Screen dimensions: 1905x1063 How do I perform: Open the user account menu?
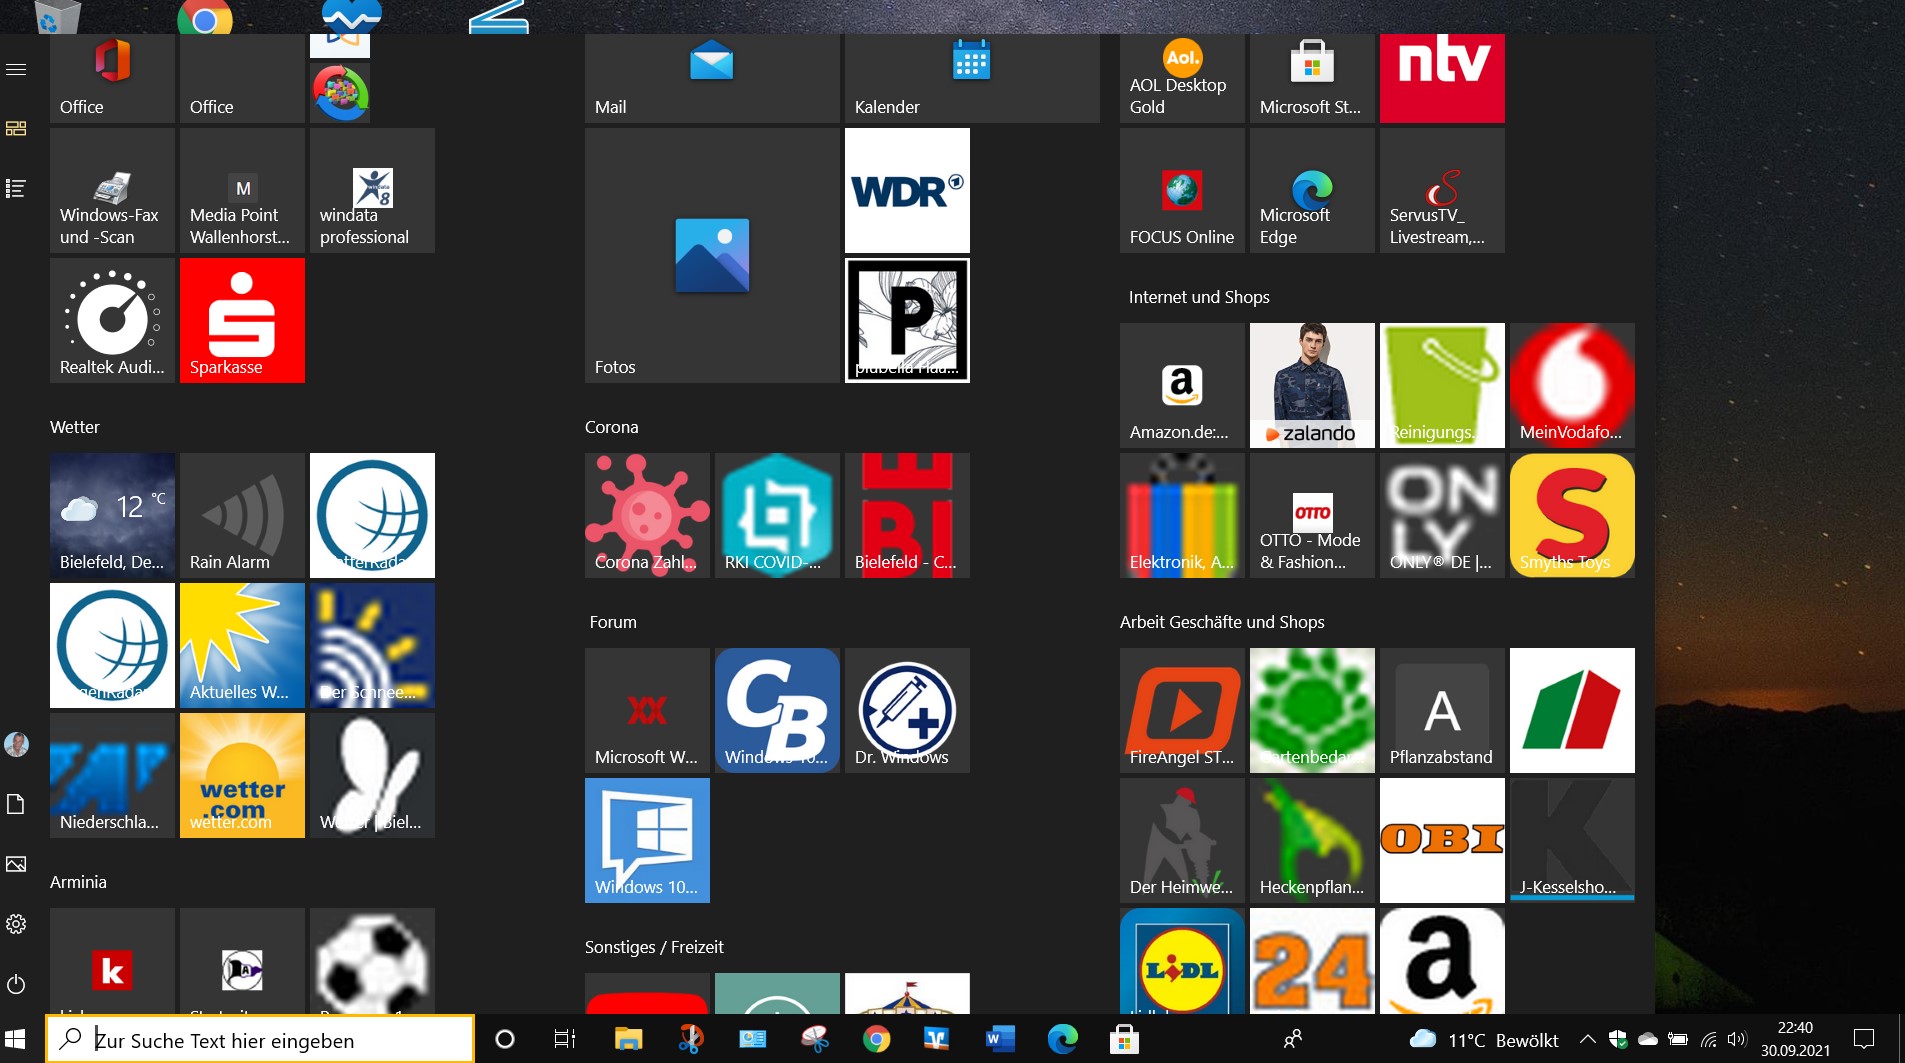pyautogui.click(x=16, y=745)
